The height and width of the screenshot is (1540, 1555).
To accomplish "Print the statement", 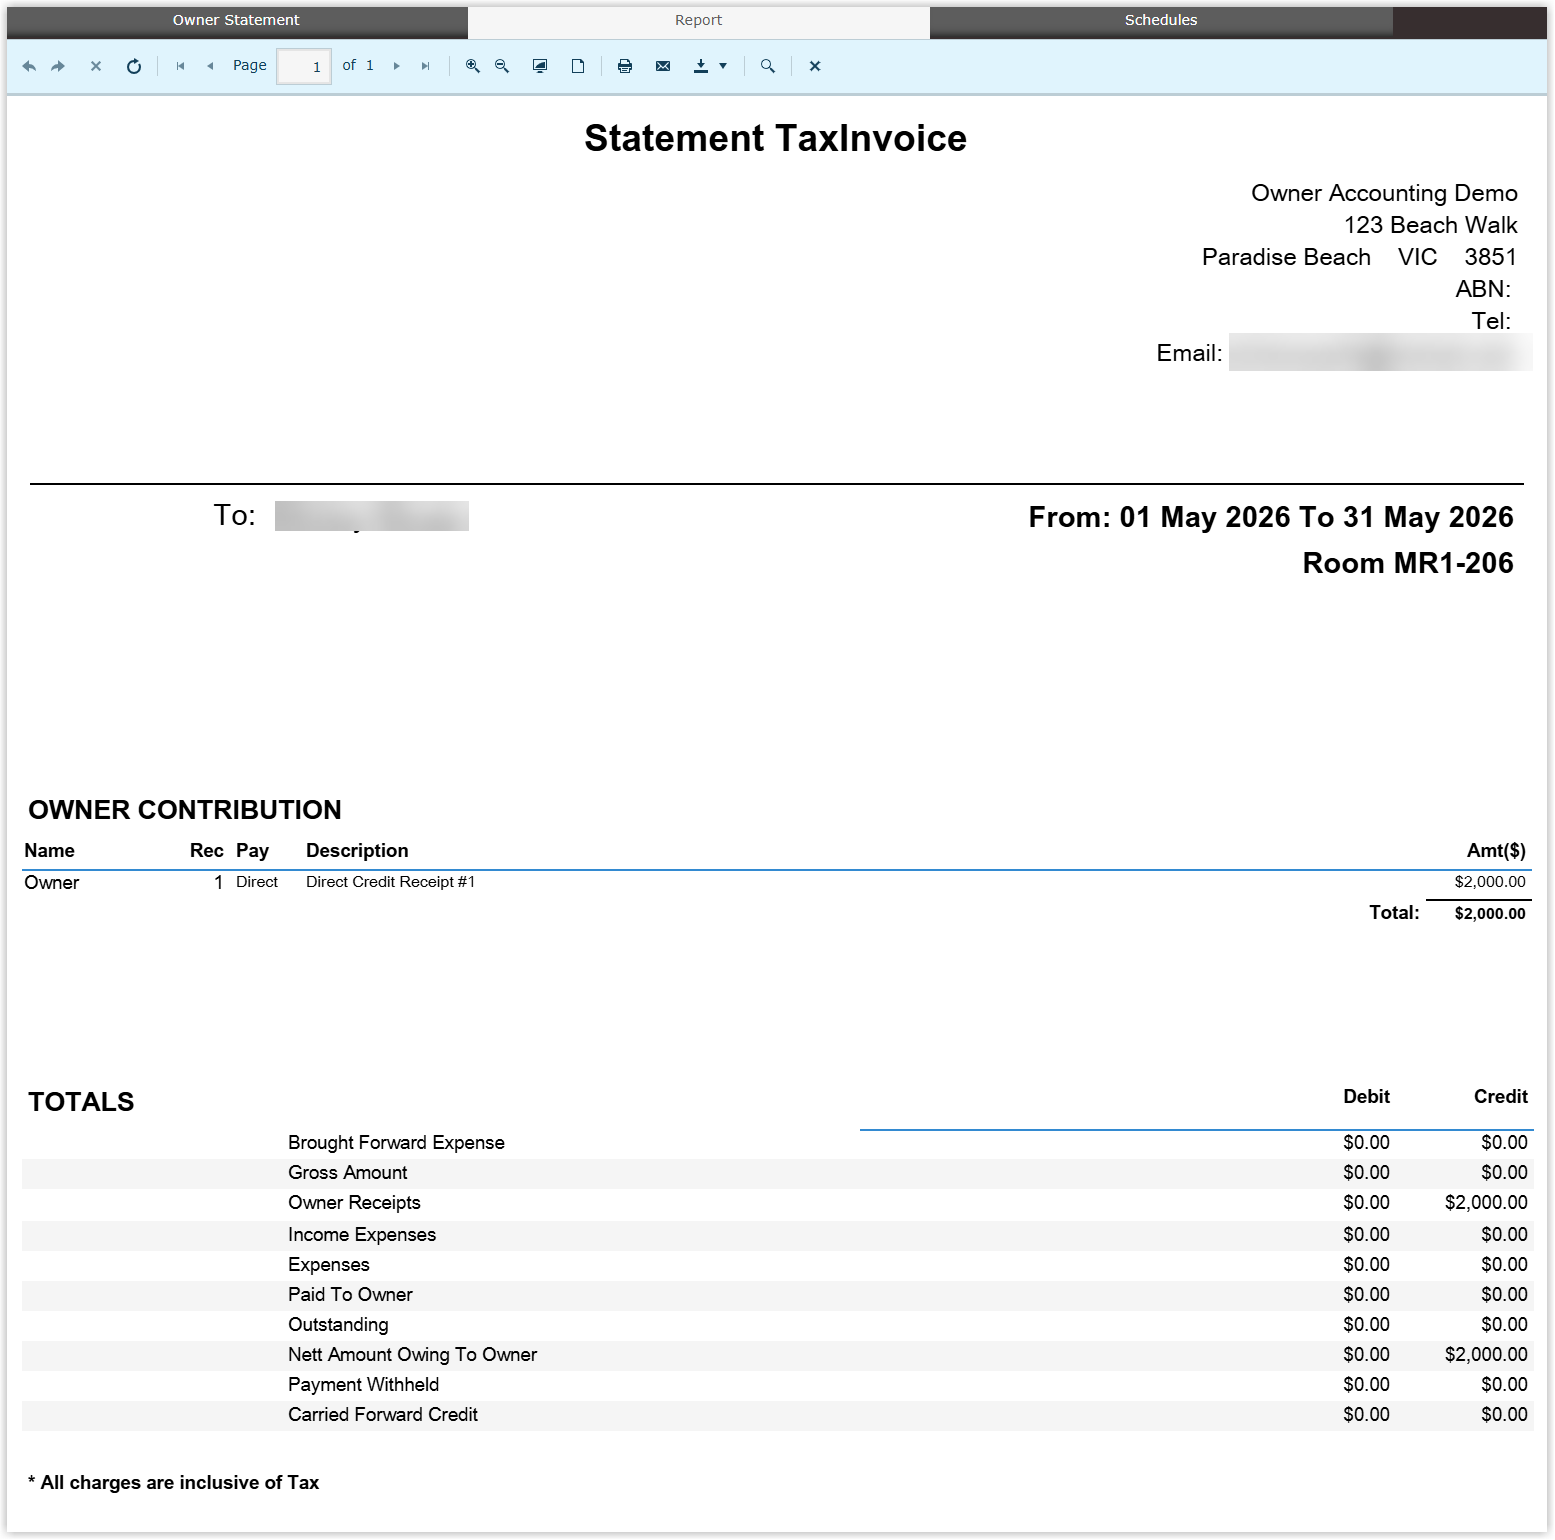I will [x=625, y=66].
